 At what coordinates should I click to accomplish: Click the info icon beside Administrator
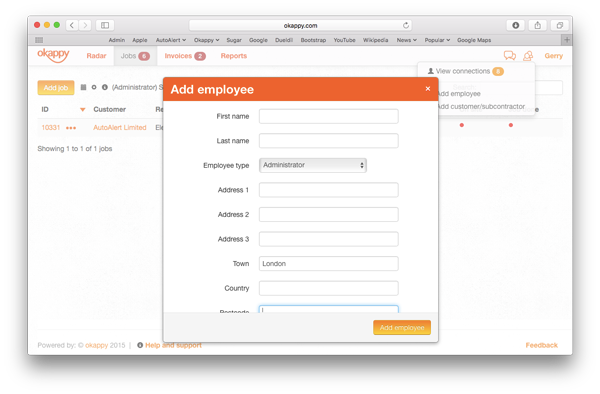104,87
